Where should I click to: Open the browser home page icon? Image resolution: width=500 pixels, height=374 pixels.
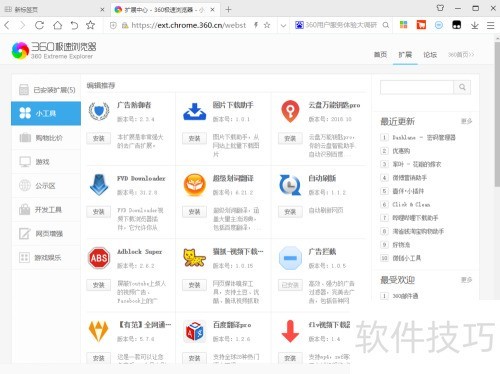pyautogui.click(x=57, y=25)
